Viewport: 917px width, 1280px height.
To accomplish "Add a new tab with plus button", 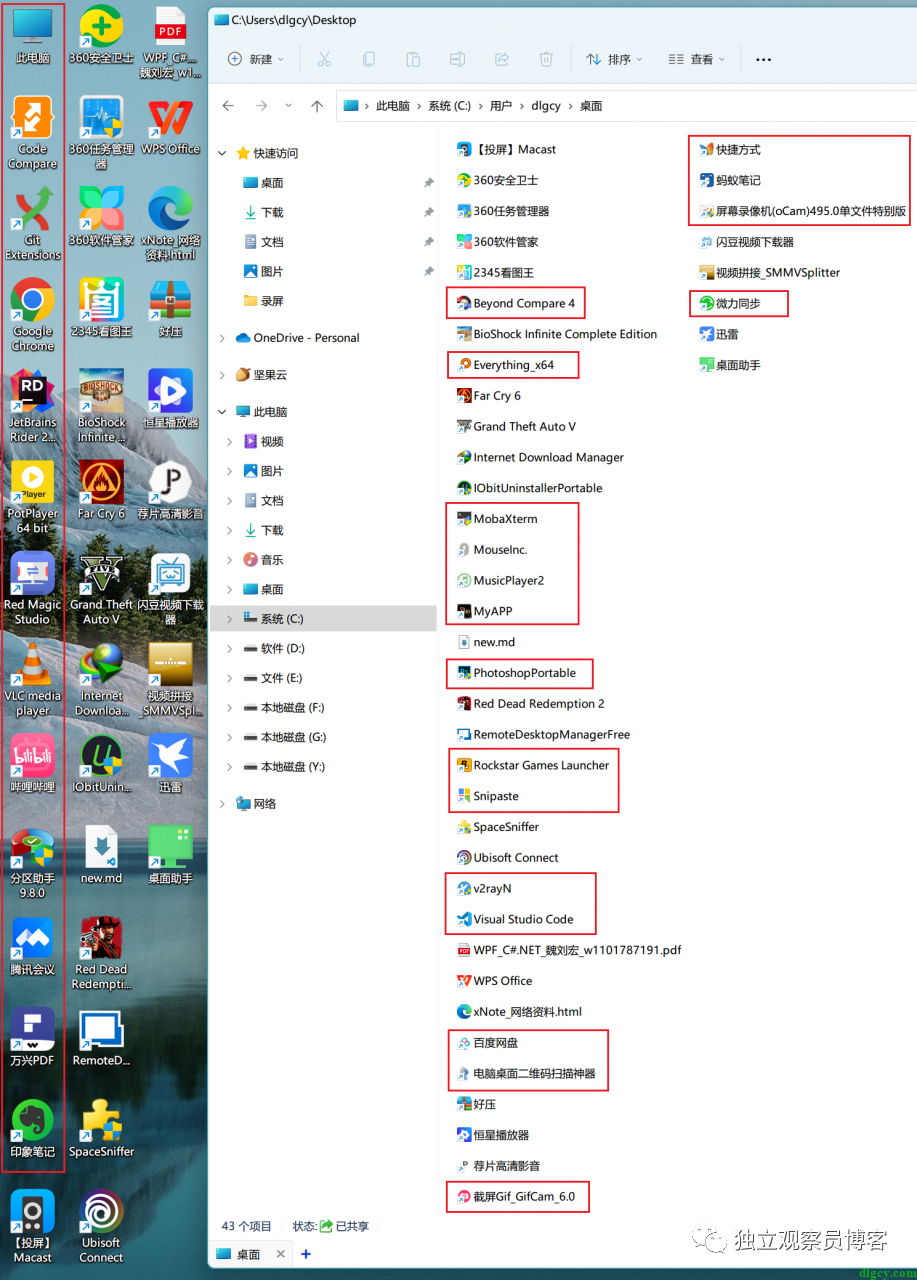I will click(x=306, y=1254).
